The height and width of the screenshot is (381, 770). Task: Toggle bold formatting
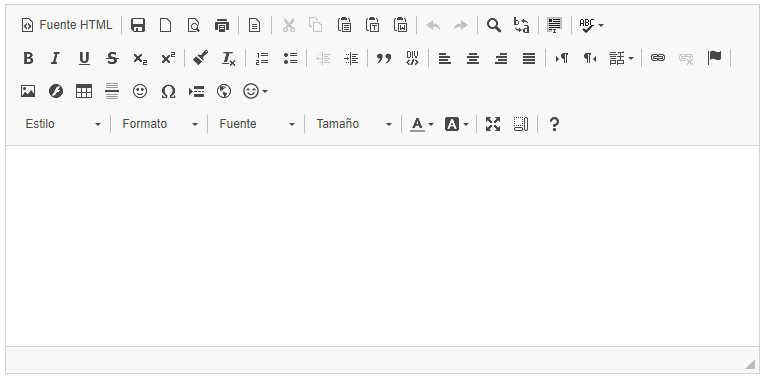(28, 58)
